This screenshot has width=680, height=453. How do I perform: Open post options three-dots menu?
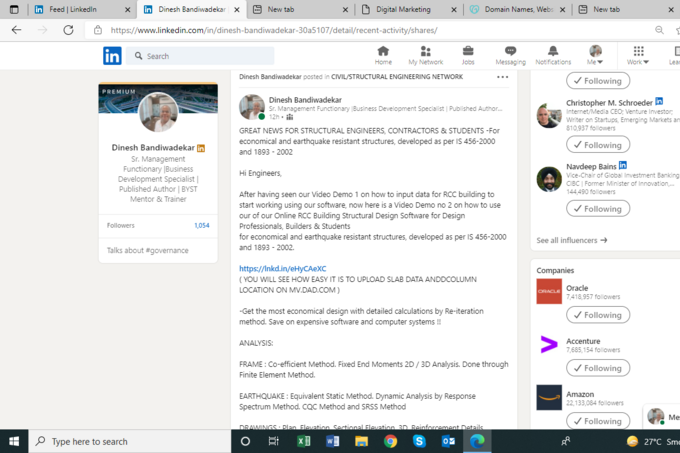tap(502, 77)
